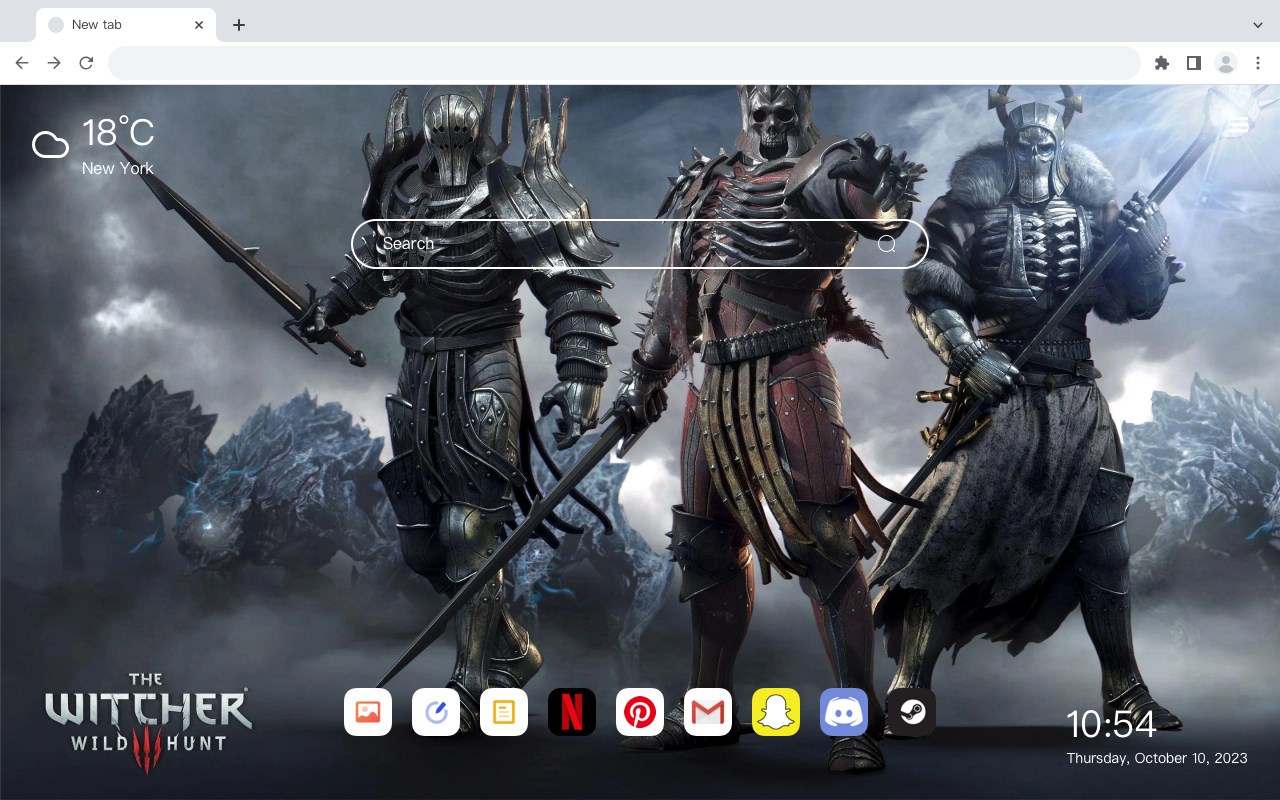1280x800 pixels.
Task: Toggle the browser side panel icon
Action: 1193,63
